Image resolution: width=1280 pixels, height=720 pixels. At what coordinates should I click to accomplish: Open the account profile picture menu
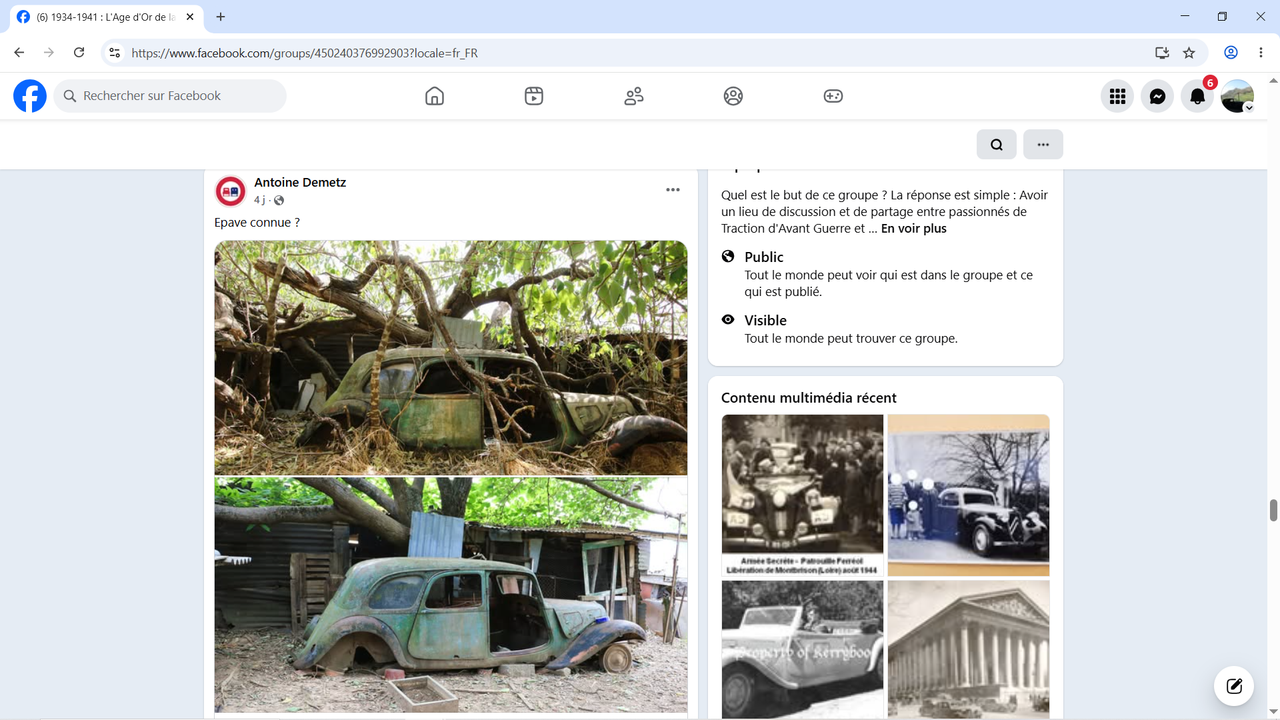tap(1237, 96)
